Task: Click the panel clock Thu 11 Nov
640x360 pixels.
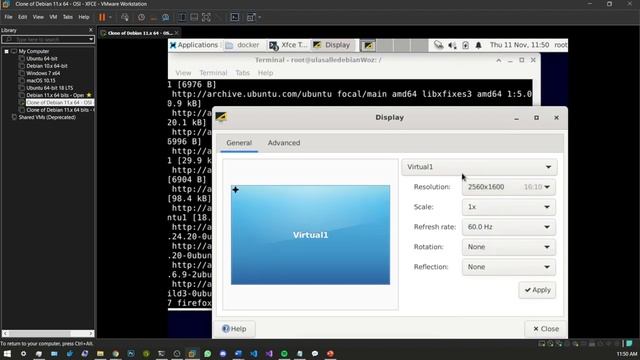Action: [x=519, y=45]
